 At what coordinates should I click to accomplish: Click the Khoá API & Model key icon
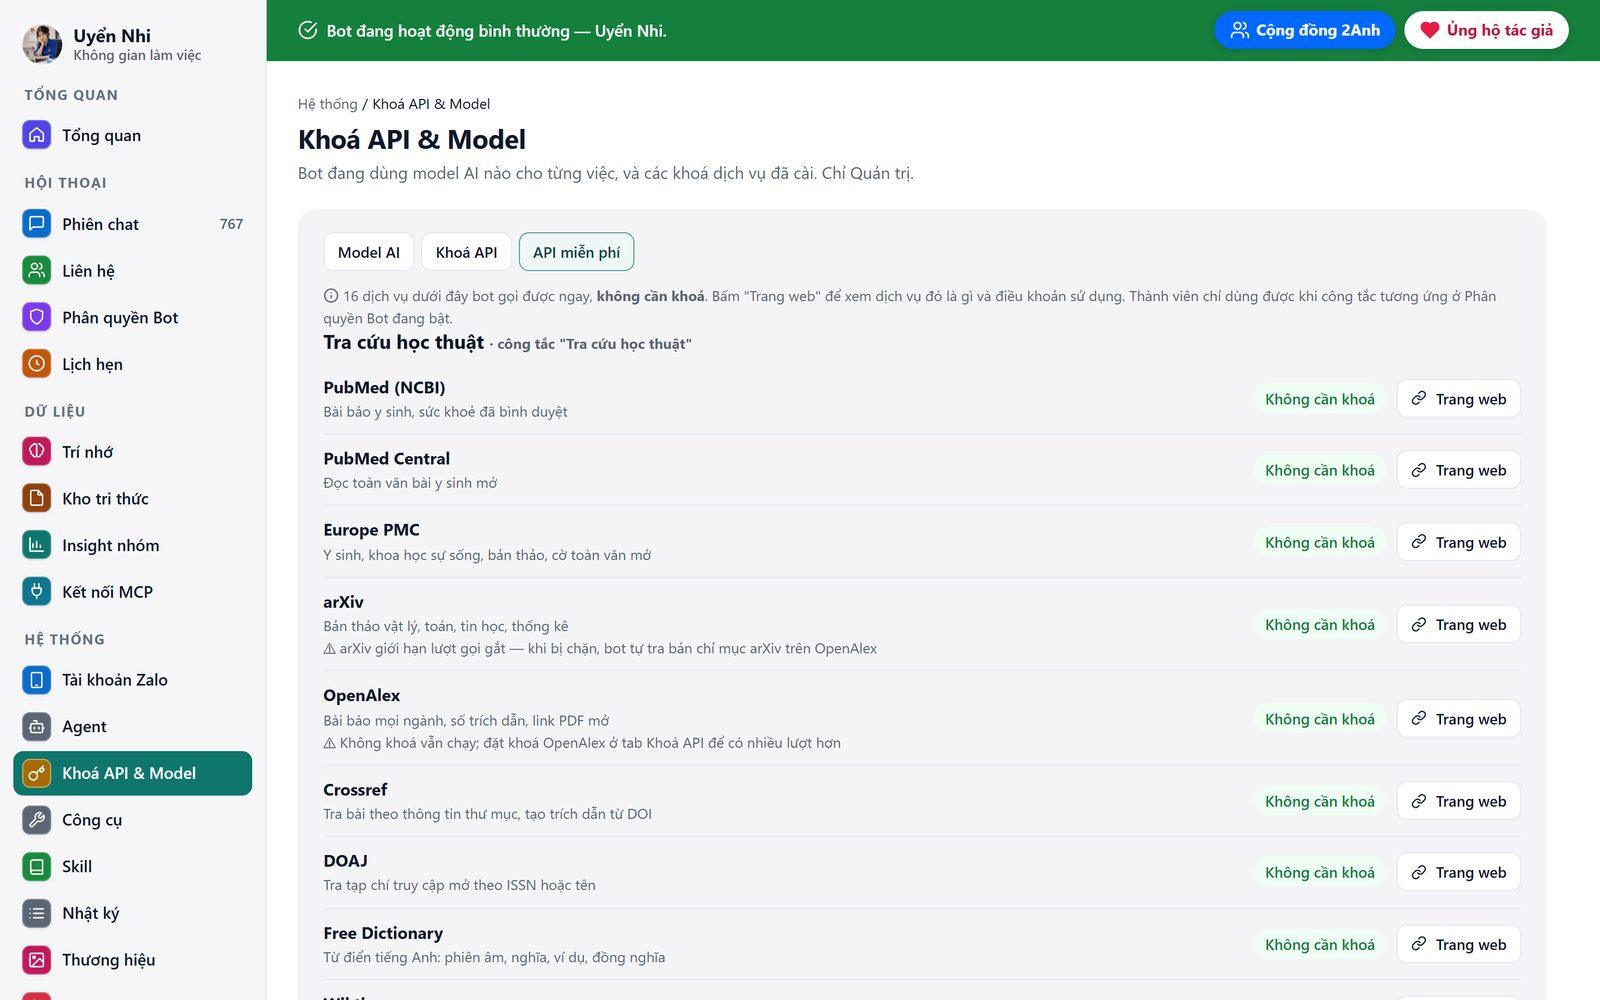[x=37, y=773]
